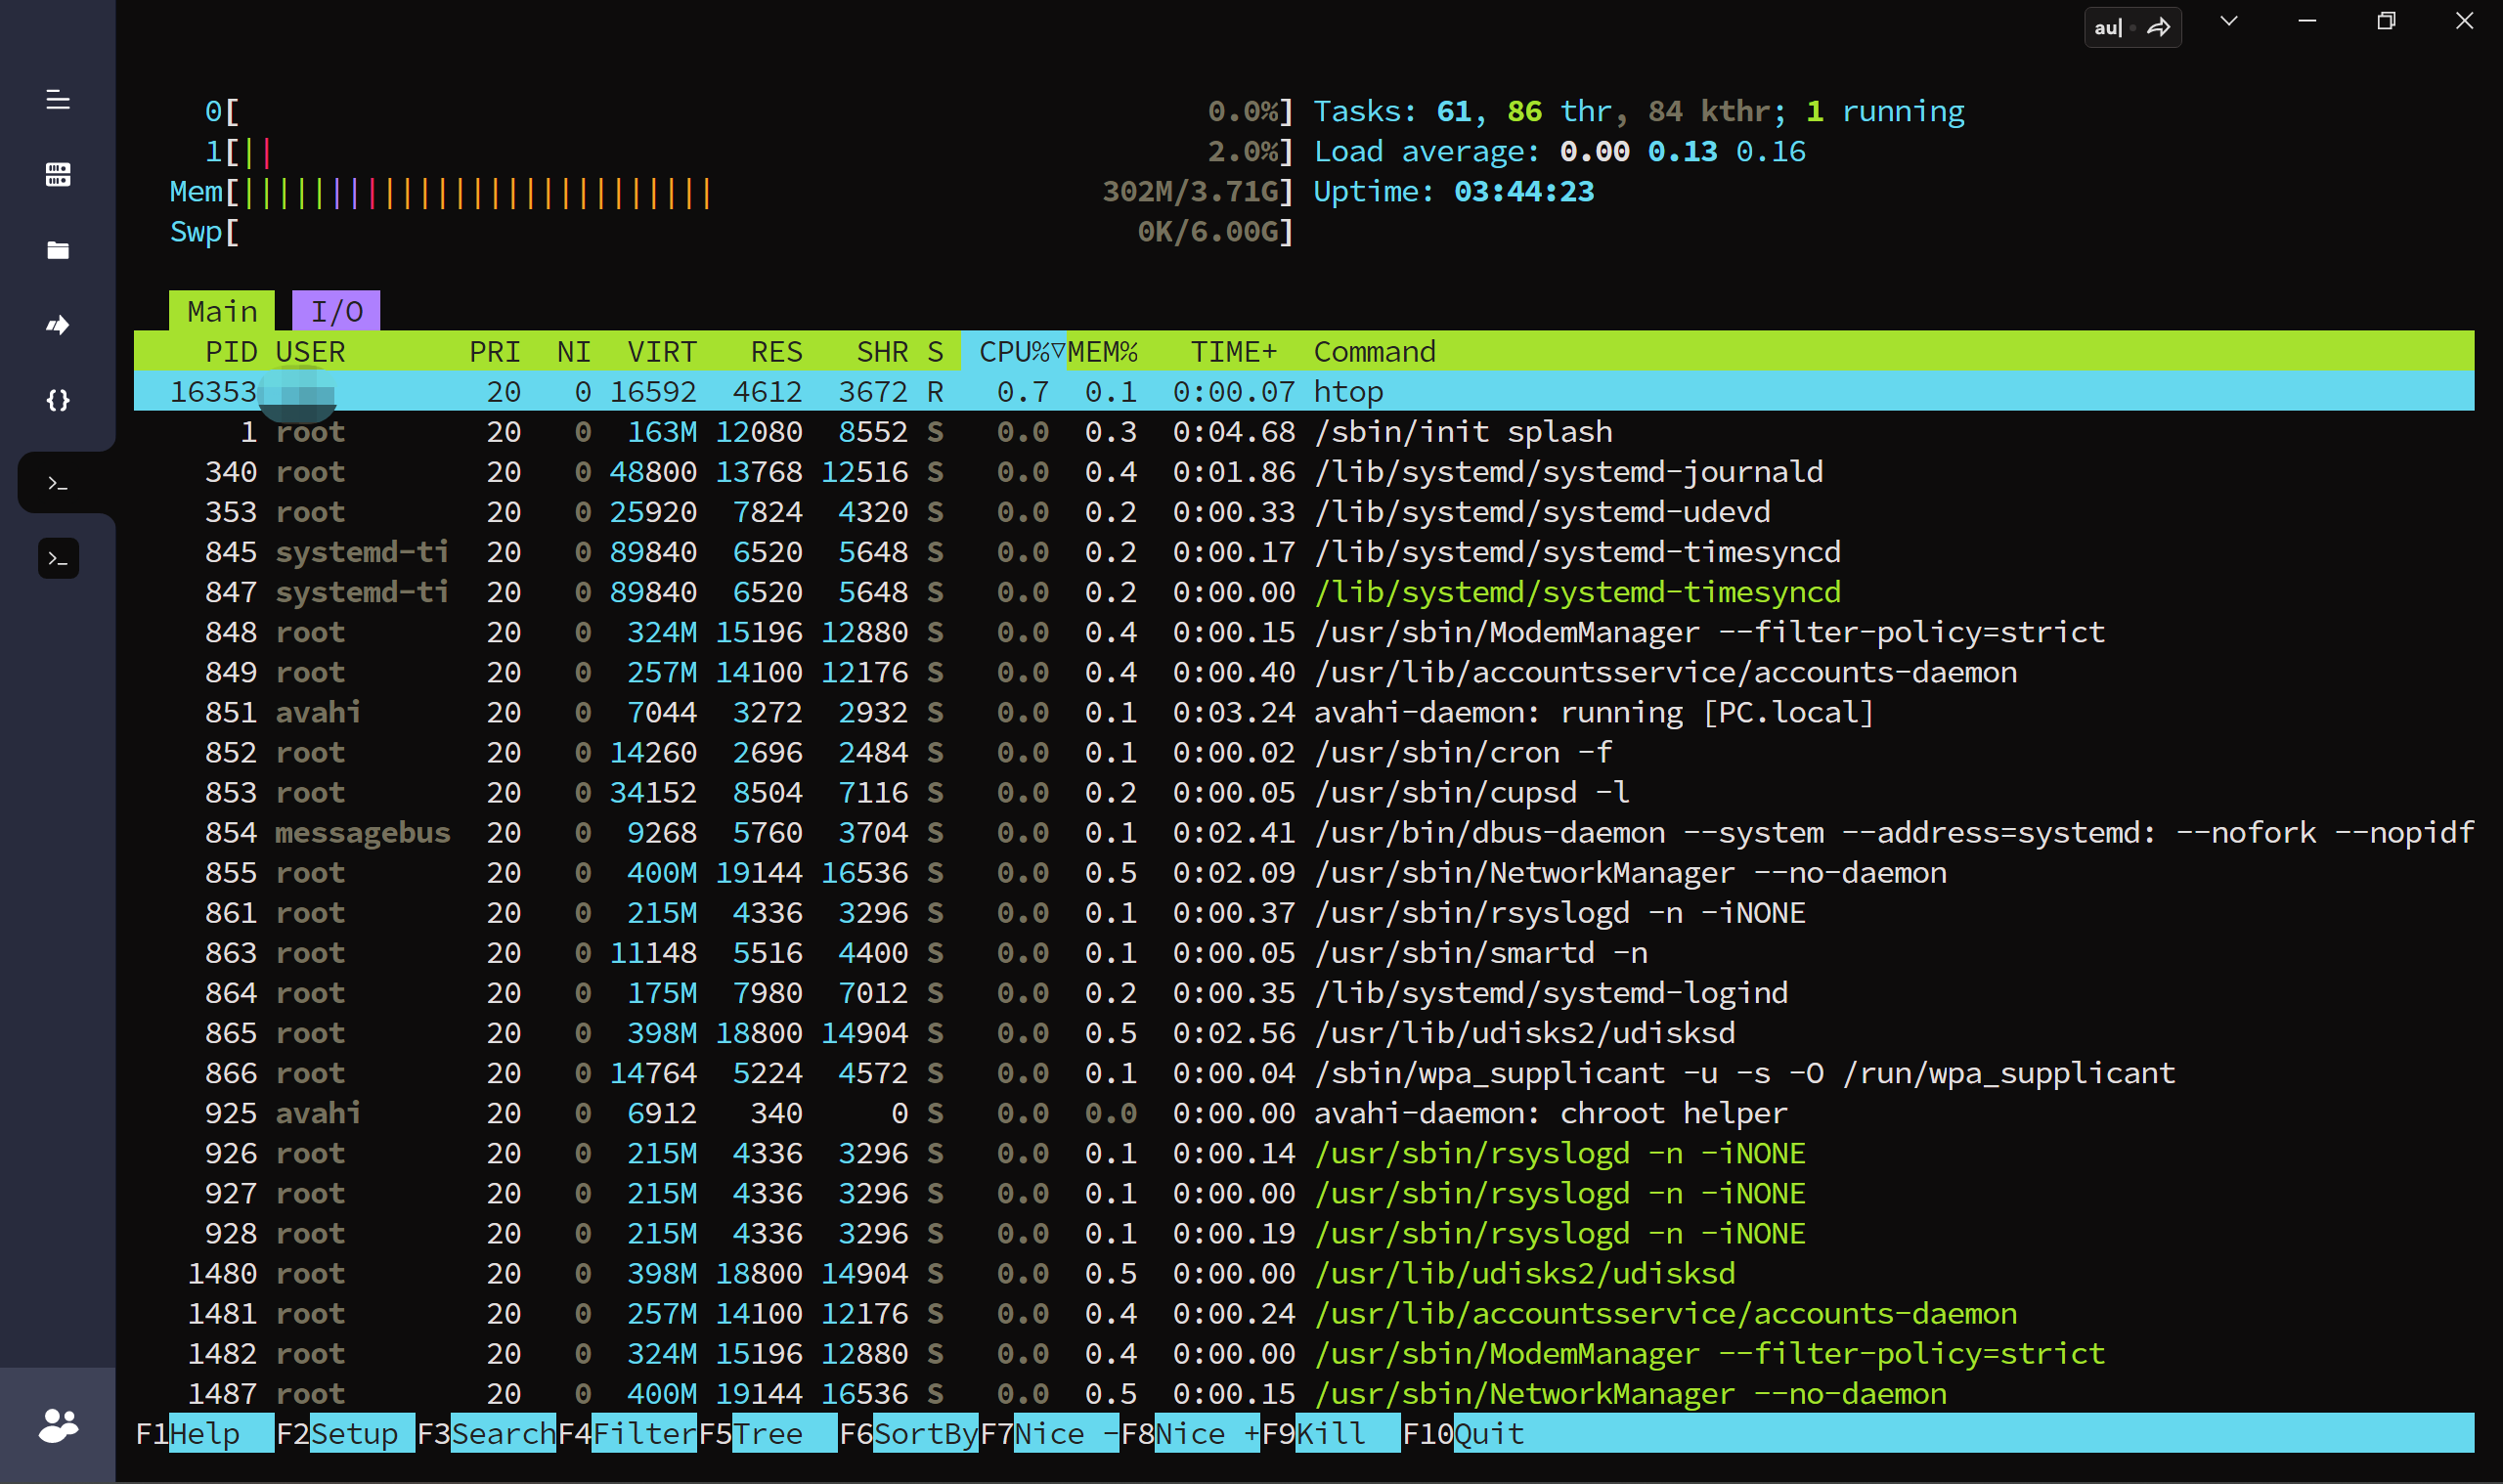The height and width of the screenshot is (1484, 2503).
Task: Select the wpa_supplicant process row
Action: 1304,1072
